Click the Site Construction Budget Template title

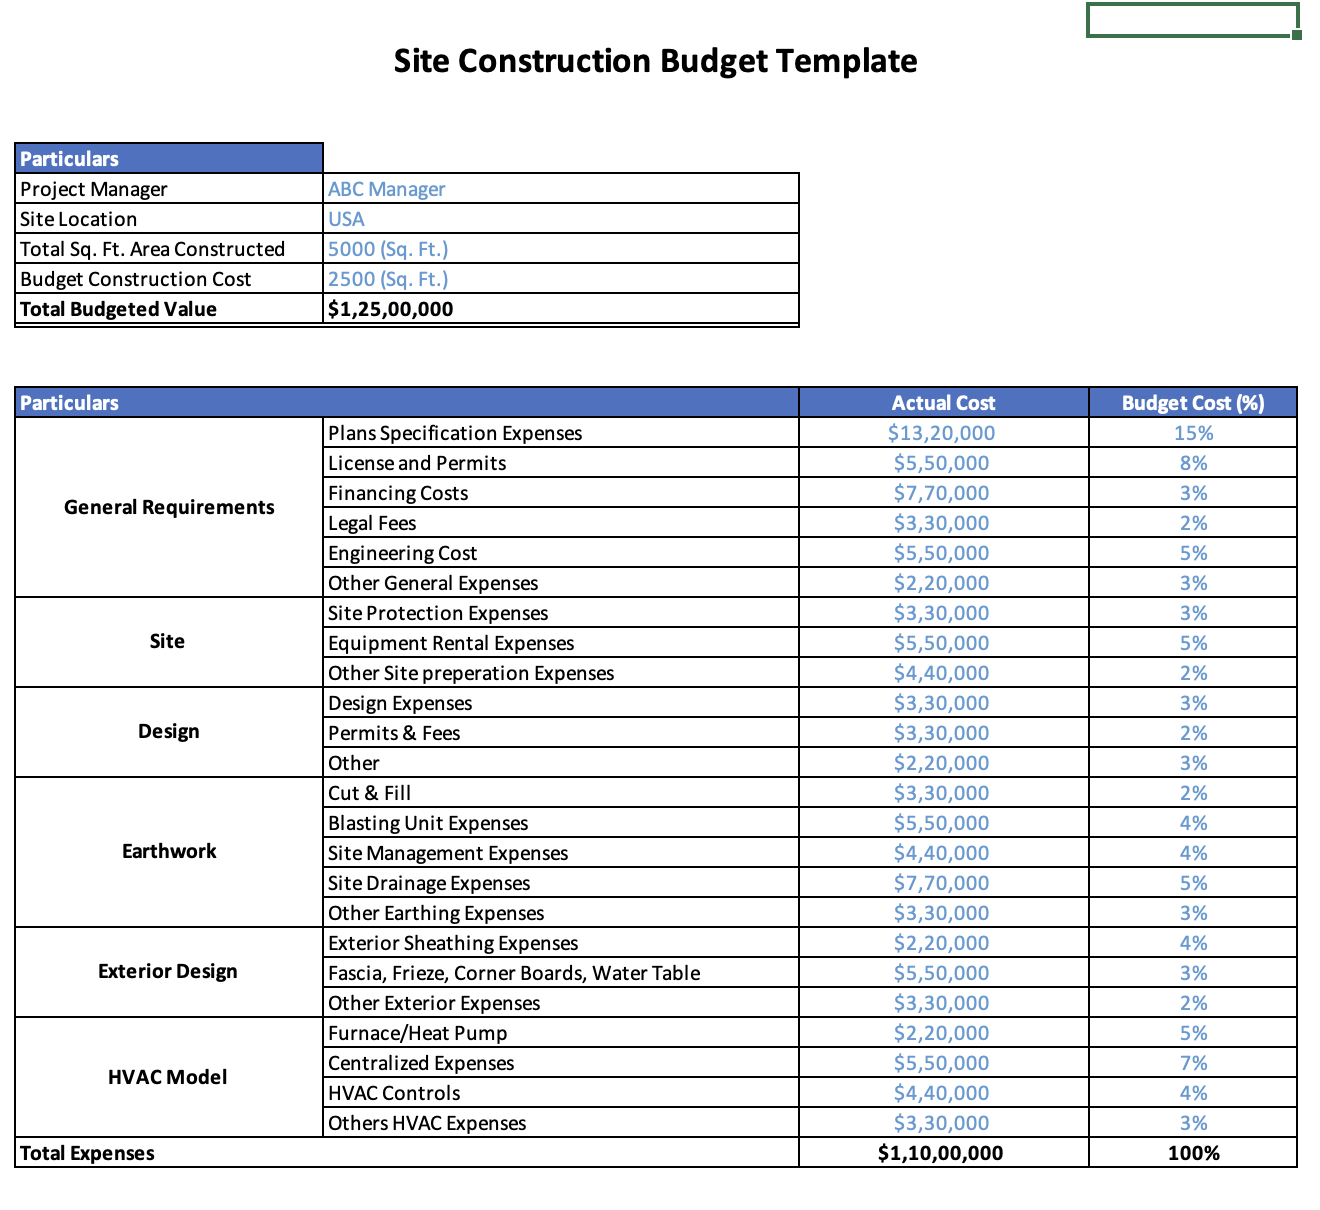pos(656,61)
